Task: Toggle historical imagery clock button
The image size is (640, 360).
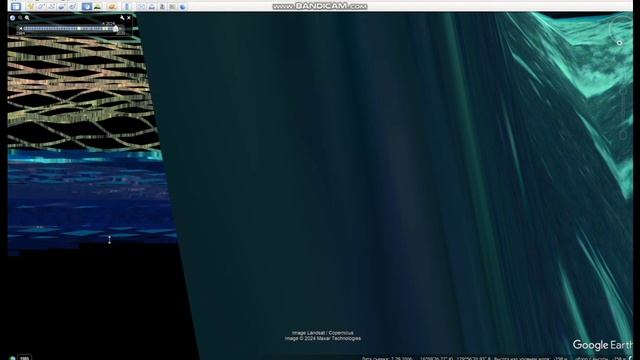Action: (x=87, y=7)
